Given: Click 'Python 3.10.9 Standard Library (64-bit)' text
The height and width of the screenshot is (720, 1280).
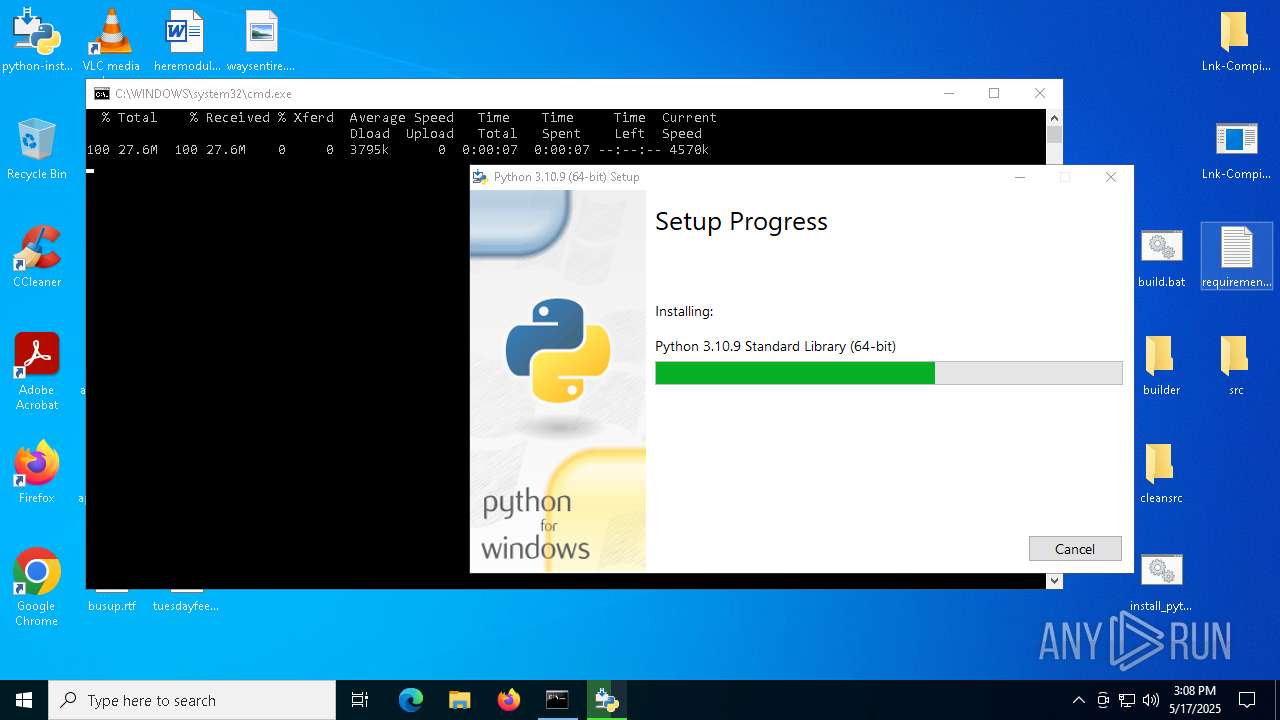Looking at the screenshot, I should 775,346.
